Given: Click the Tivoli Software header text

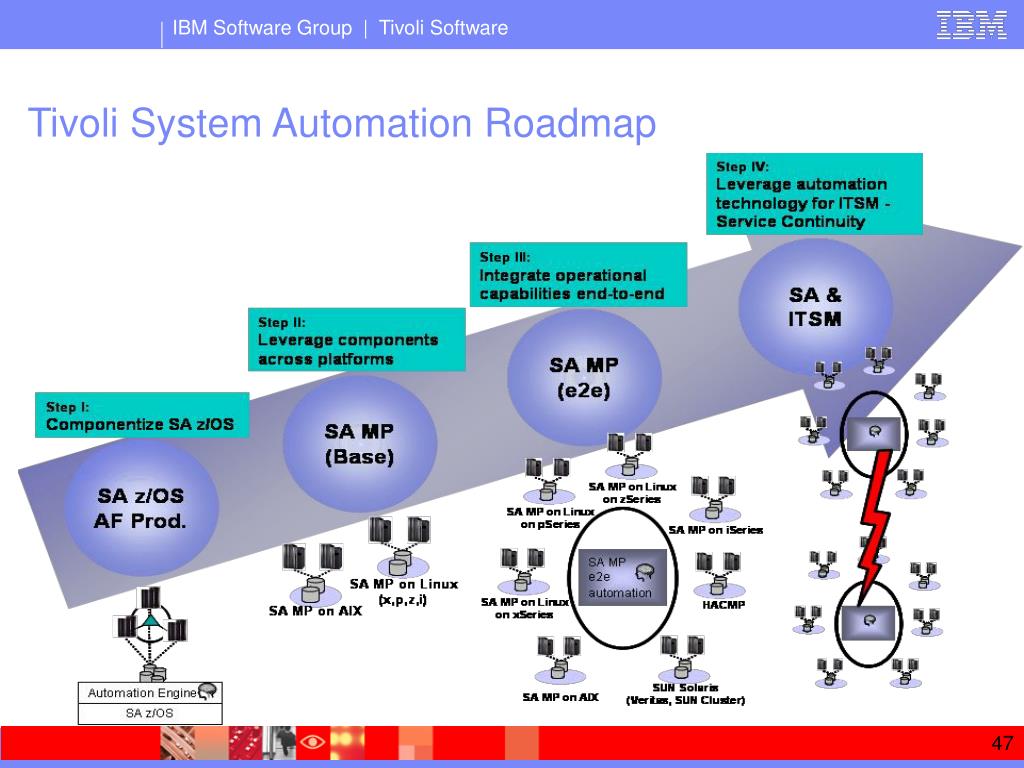Looking at the screenshot, I should tap(443, 28).
